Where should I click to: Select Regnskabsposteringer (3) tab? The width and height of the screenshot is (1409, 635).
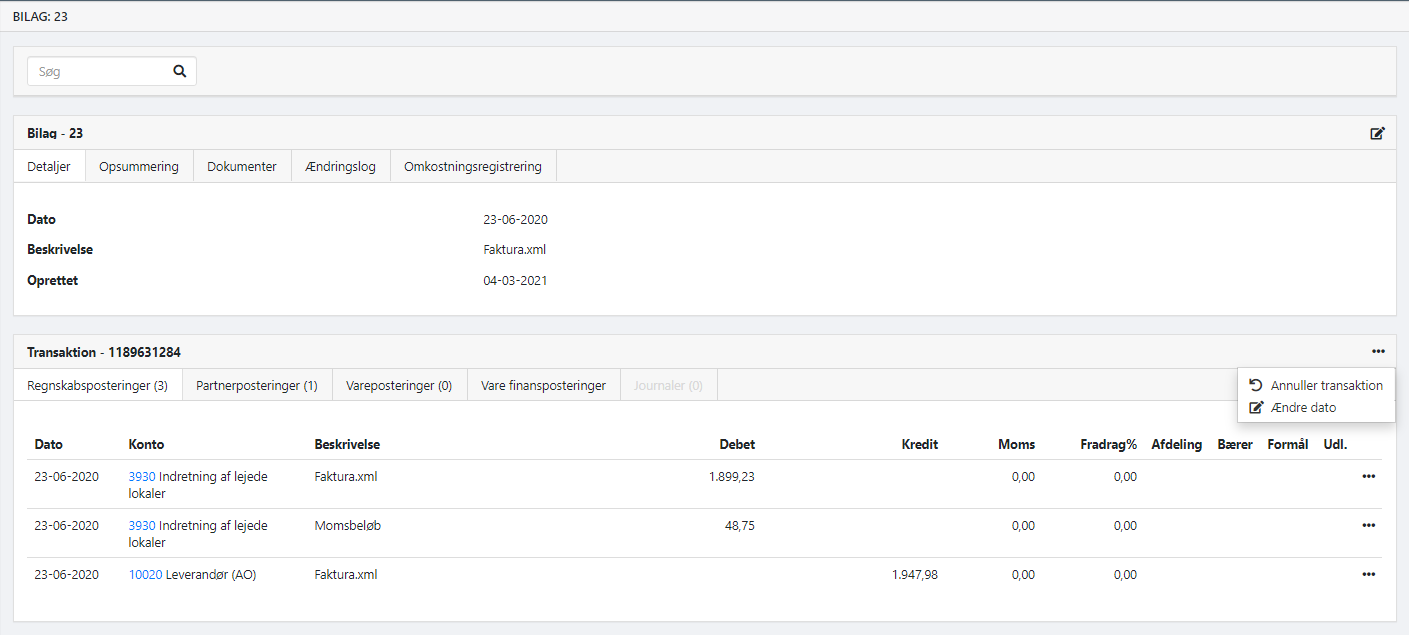pyautogui.click(x=98, y=385)
